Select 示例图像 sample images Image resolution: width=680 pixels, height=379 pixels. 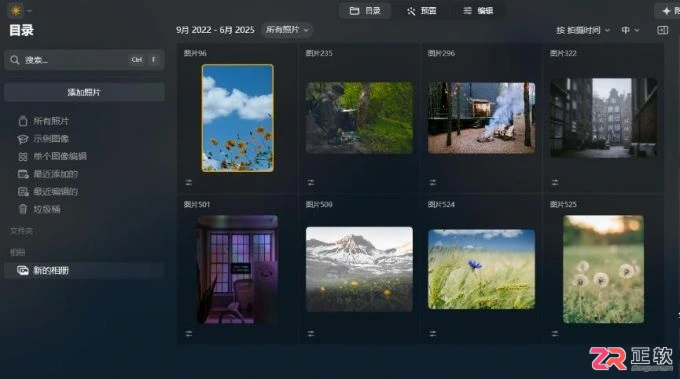point(51,139)
